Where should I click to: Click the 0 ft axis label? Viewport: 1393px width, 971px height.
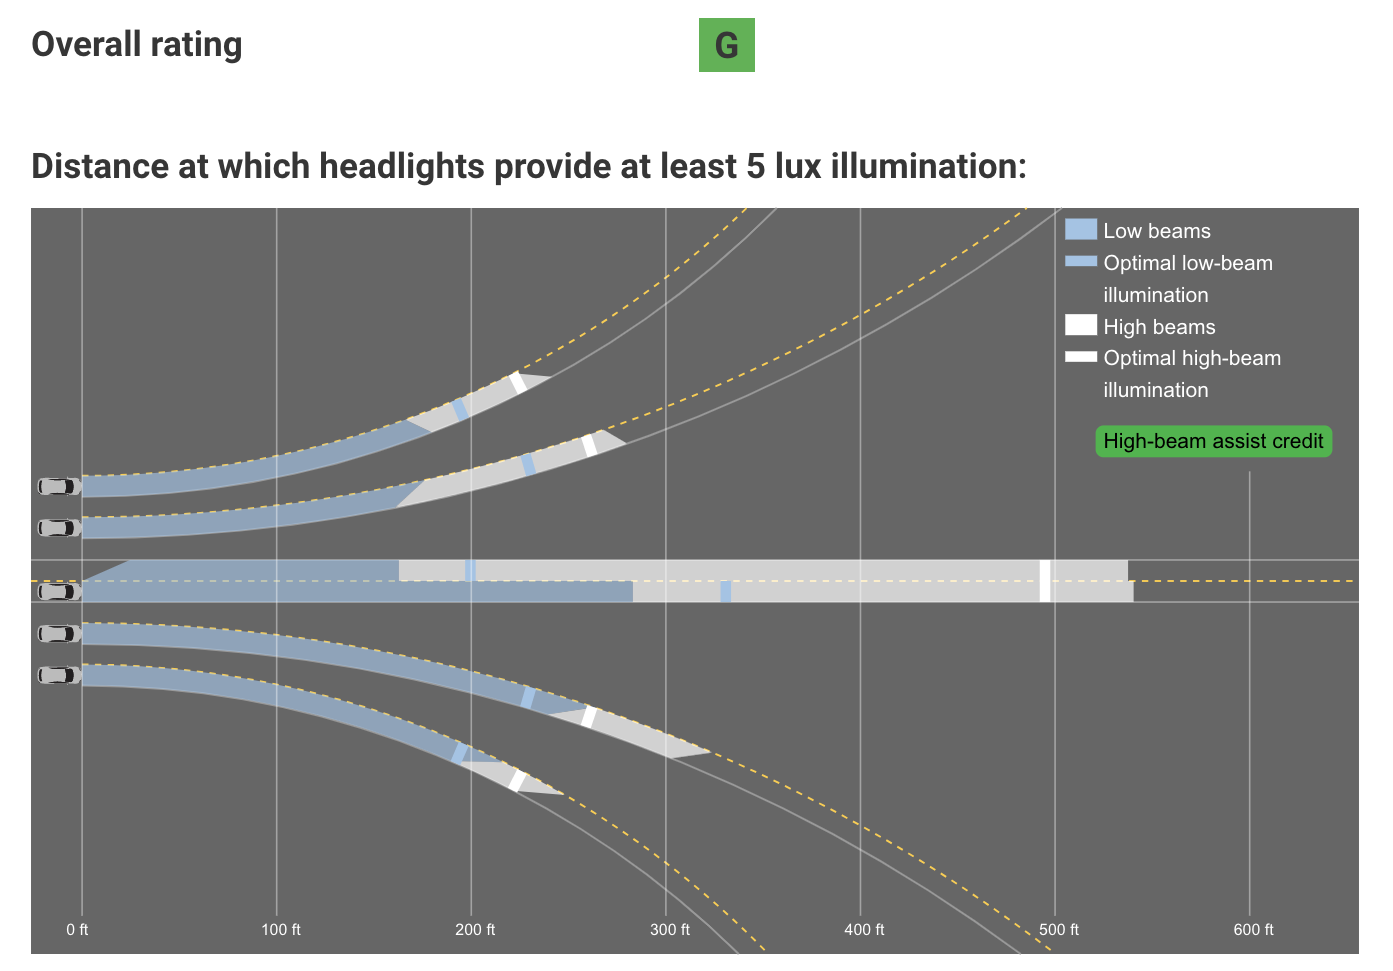77,930
